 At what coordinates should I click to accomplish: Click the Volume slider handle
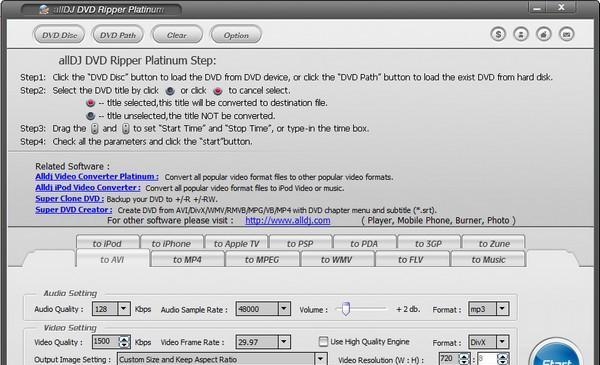[346, 309]
